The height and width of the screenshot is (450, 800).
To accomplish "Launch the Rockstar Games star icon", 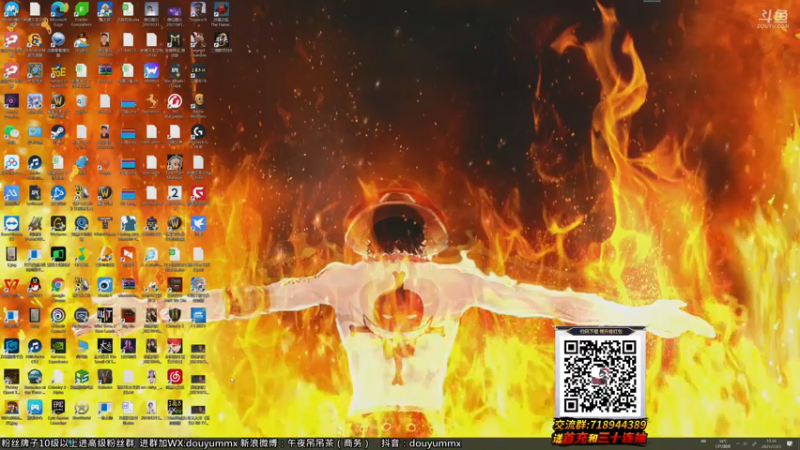I will point(82,408).
